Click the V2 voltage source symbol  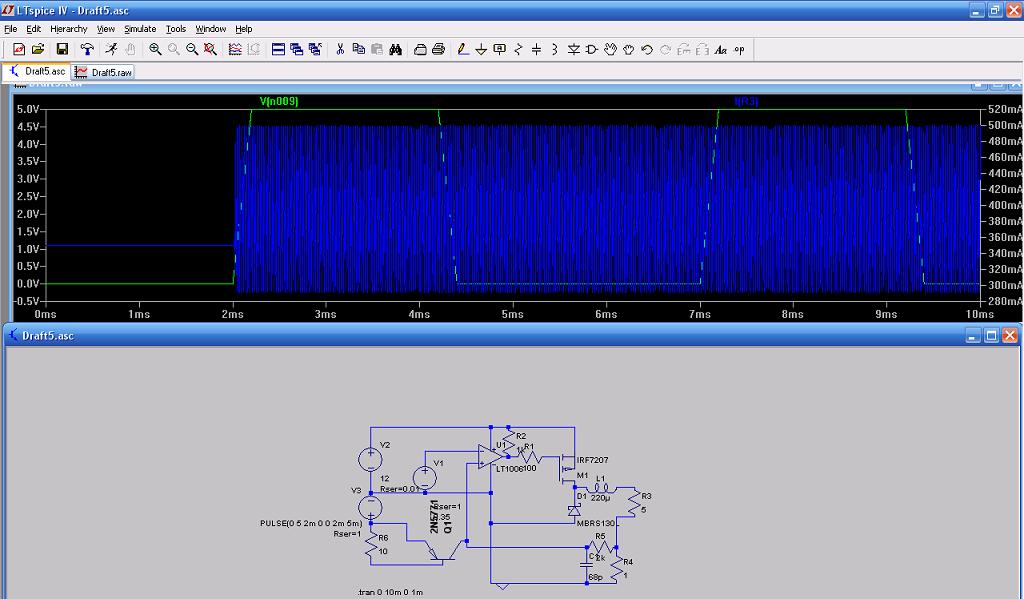point(370,459)
